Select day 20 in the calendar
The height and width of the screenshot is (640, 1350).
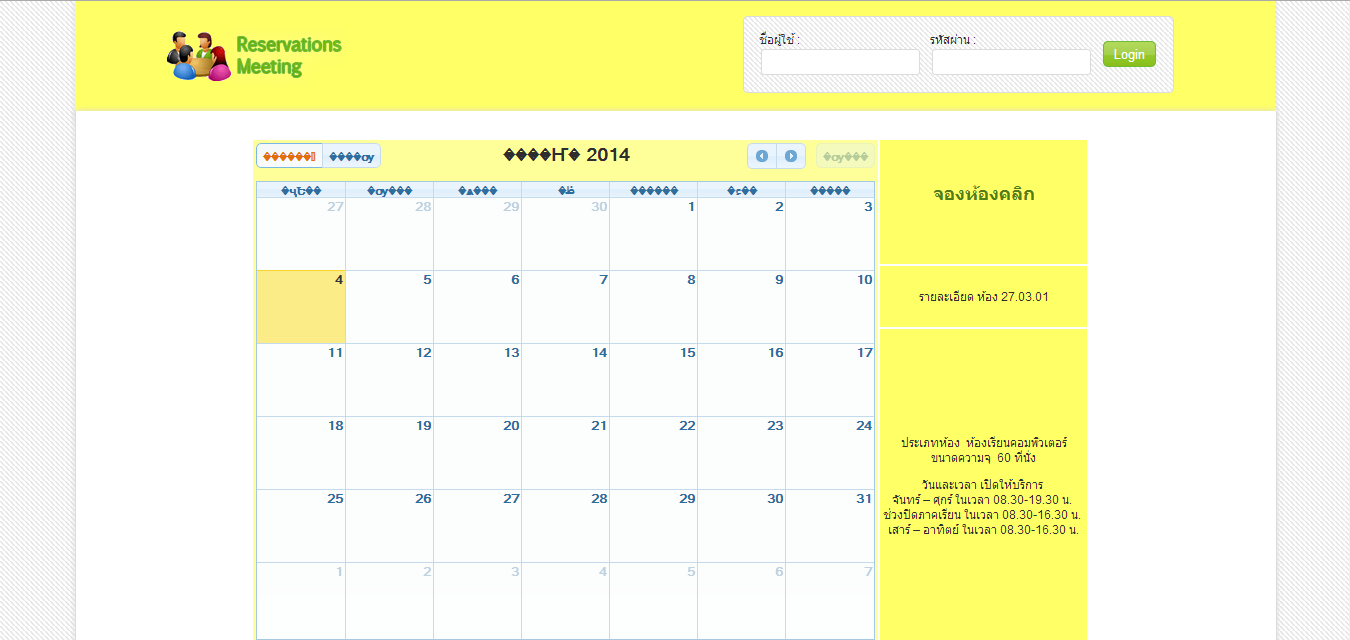477,453
